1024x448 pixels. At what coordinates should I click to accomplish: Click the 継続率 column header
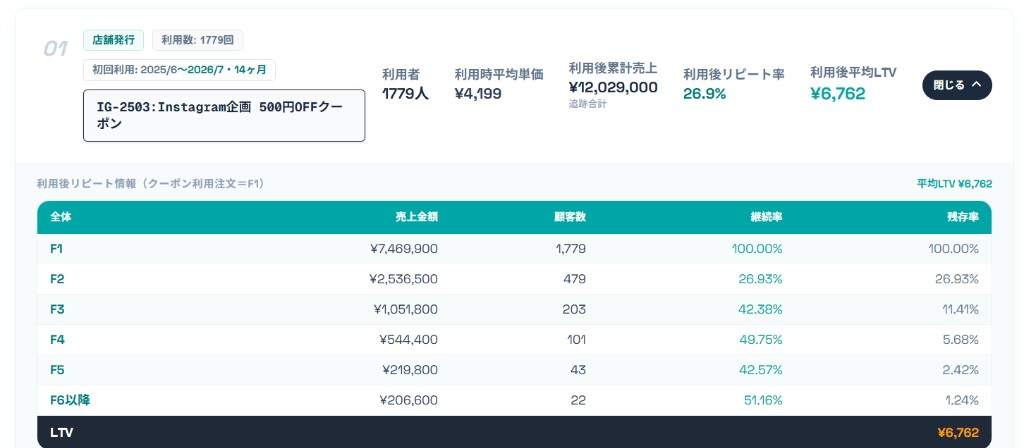pyautogui.click(x=766, y=217)
